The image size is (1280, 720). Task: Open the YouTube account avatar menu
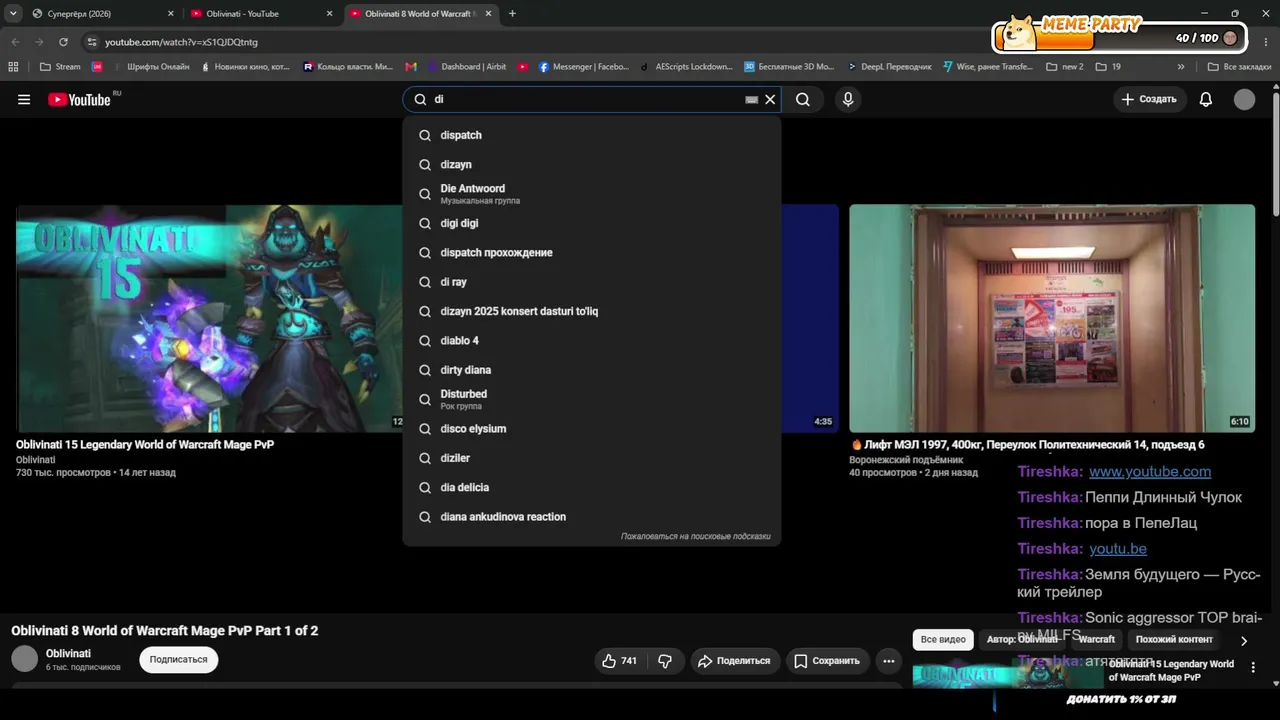pyautogui.click(x=1244, y=99)
